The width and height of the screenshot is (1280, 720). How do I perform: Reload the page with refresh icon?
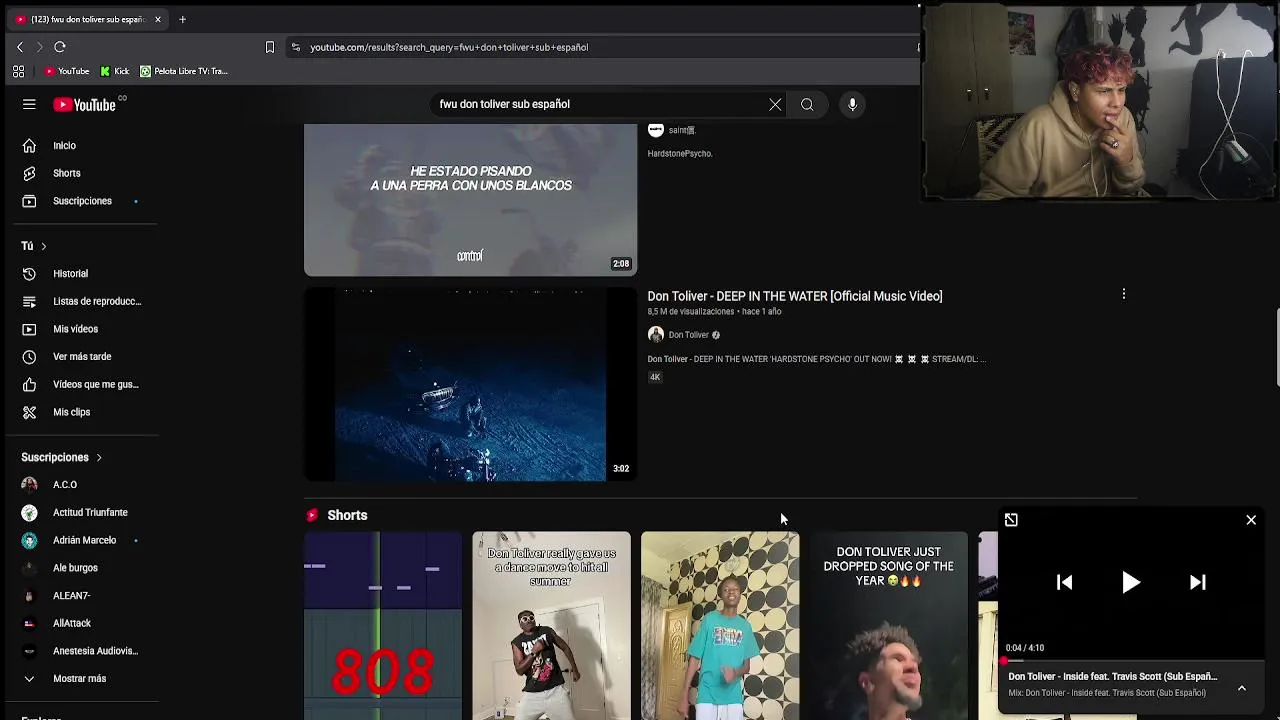coord(60,47)
